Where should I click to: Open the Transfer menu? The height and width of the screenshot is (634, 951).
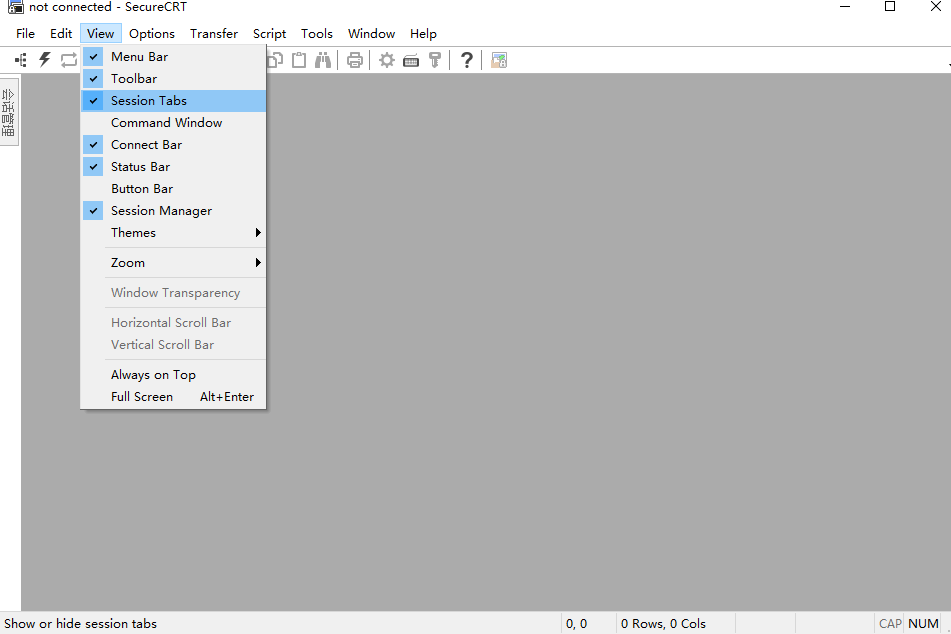click(213, 34)
